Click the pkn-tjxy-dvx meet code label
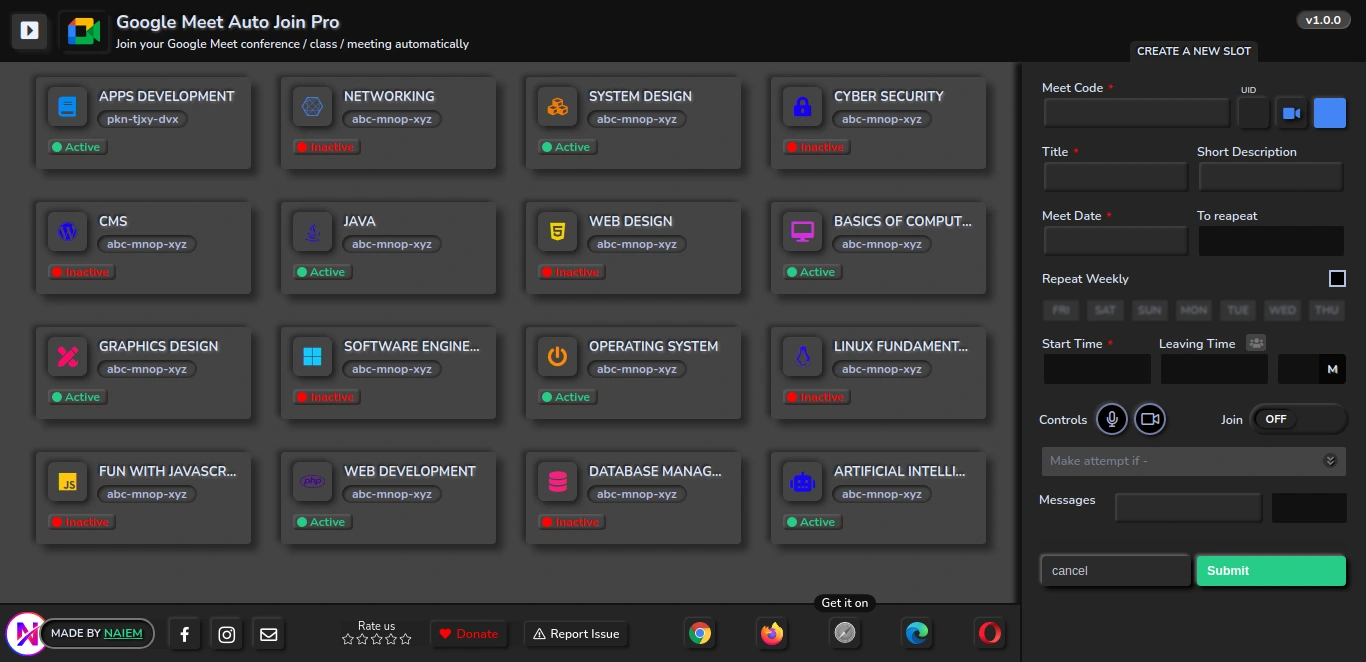1366x662 pixels. point(143,119)
